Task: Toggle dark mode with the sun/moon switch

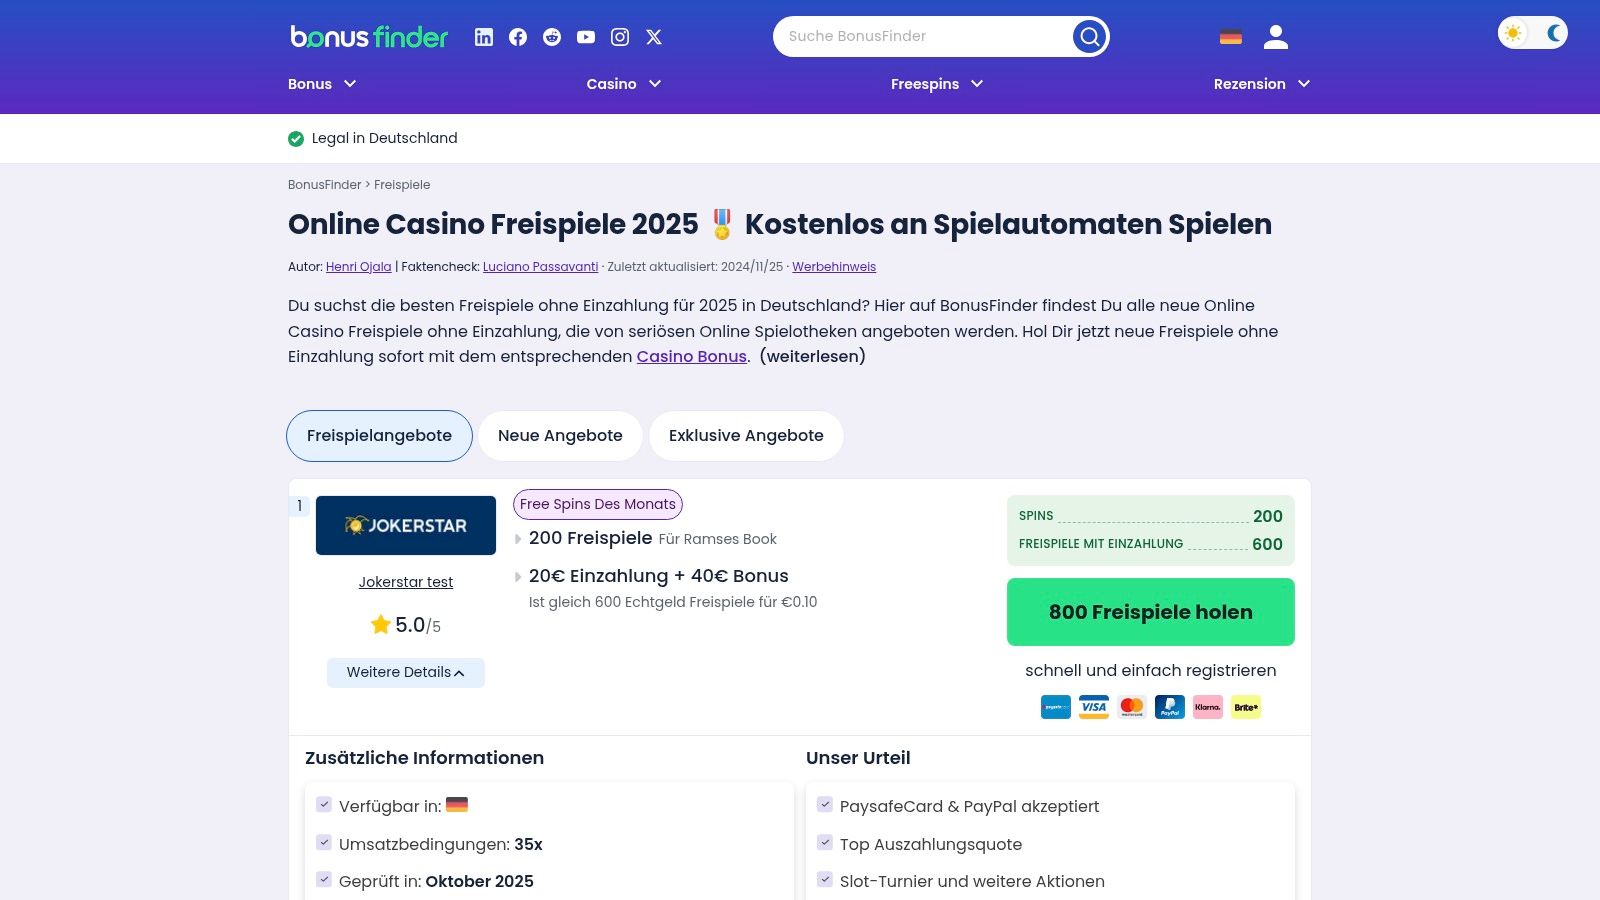Action: pyautogui.click(x=1532, y=32)
